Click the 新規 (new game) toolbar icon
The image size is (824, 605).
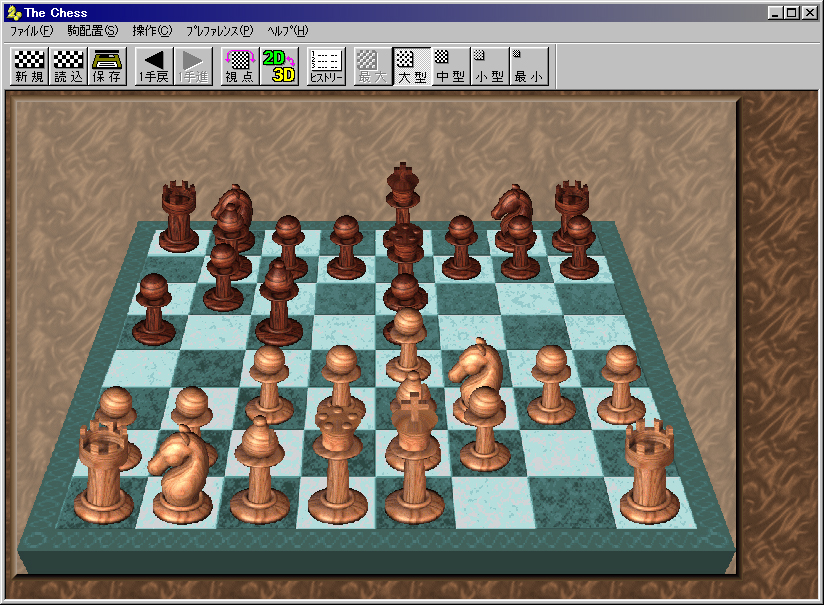pos(29,66)
